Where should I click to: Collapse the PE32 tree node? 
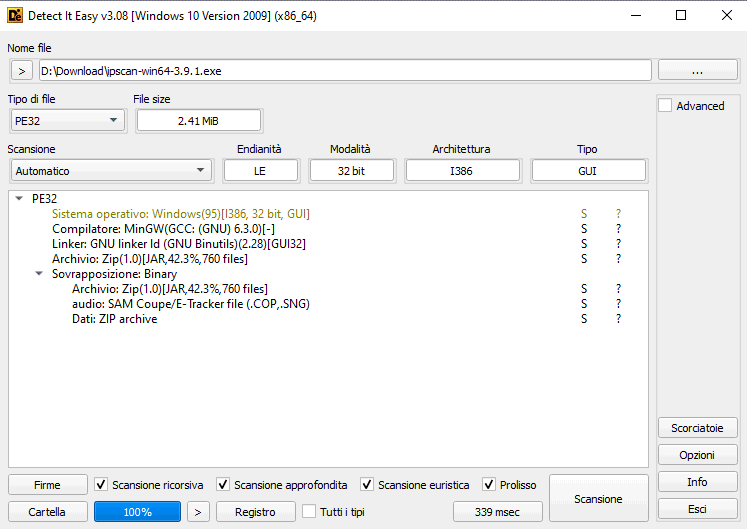tap(19, 198)
